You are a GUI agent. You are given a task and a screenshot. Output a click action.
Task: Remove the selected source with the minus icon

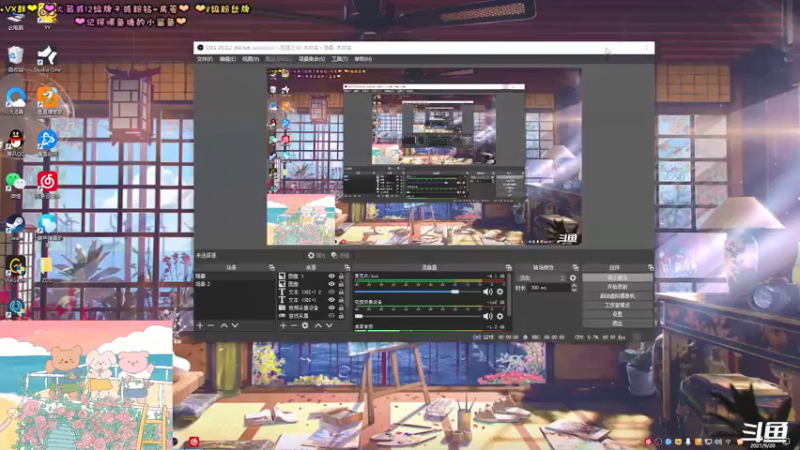pyautogui.click(x=294, y=326)
